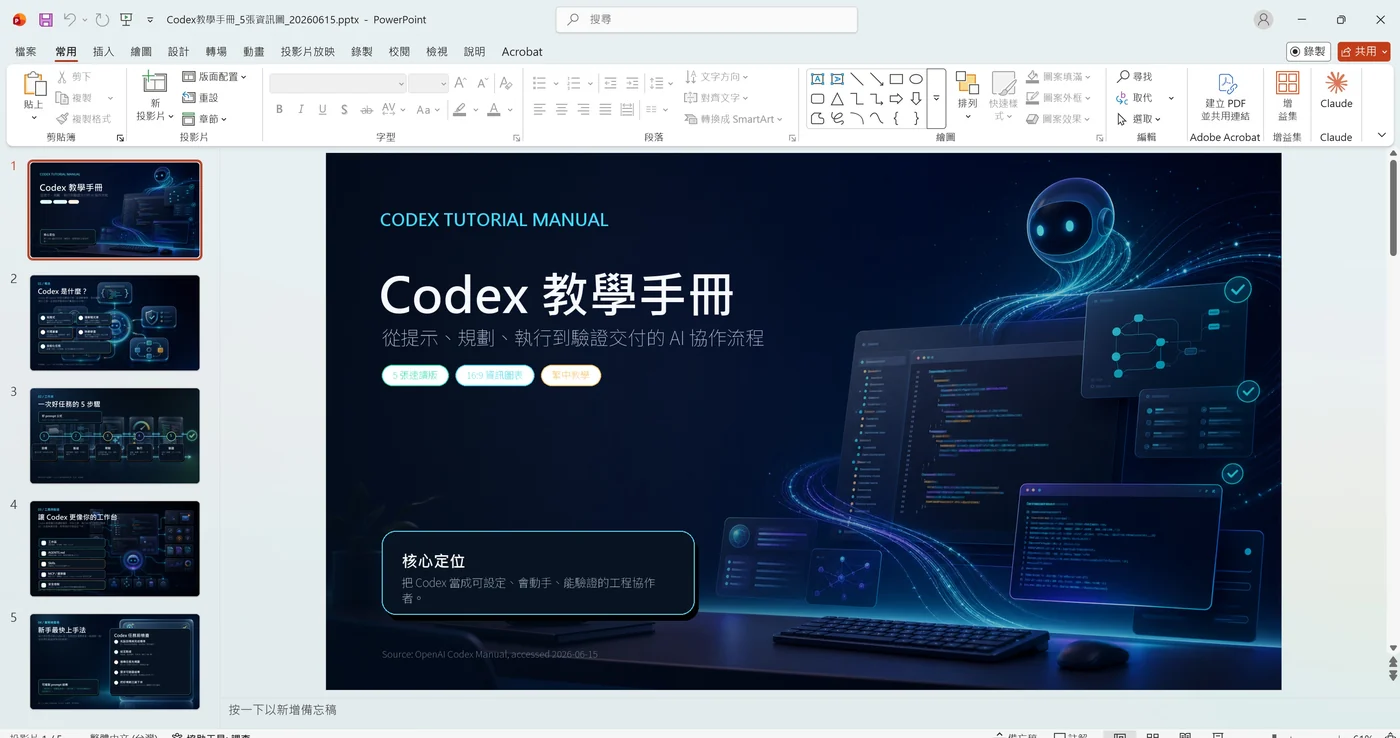
Task: Click the Format Painter (複製格式) button
Action: point(84,119)
